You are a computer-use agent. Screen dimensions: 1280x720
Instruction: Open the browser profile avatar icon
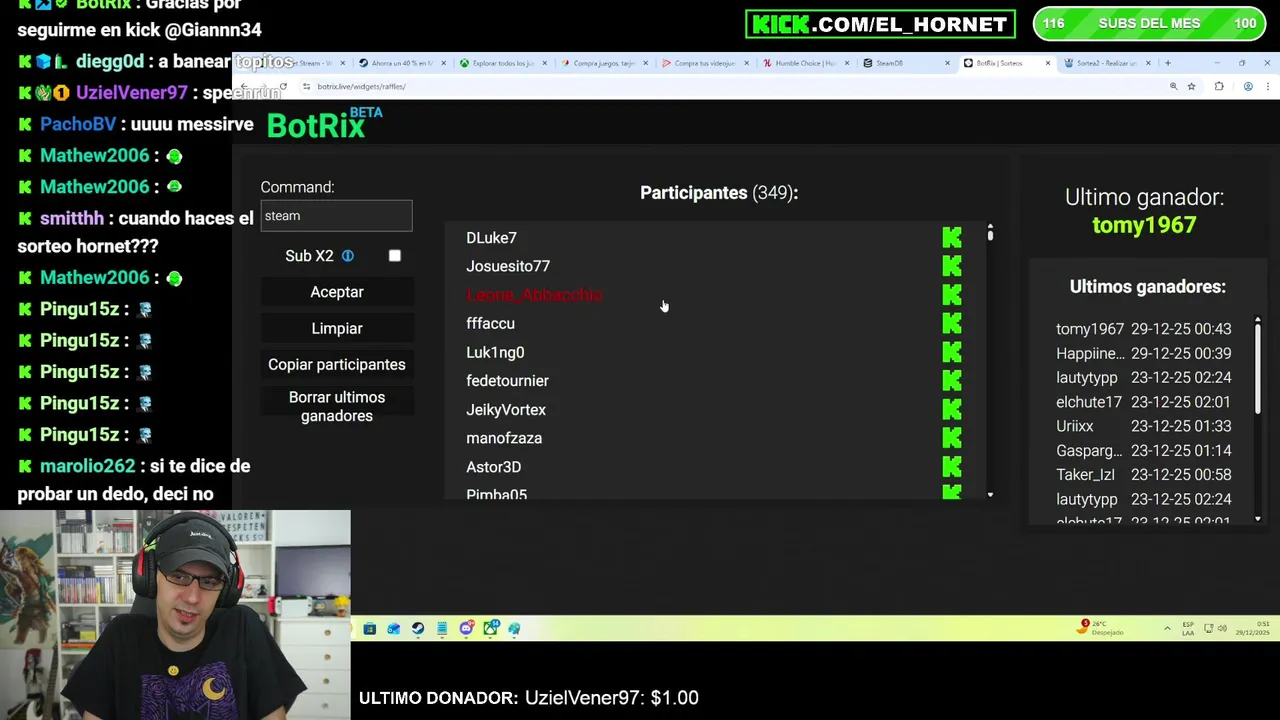click(1248, 87)
